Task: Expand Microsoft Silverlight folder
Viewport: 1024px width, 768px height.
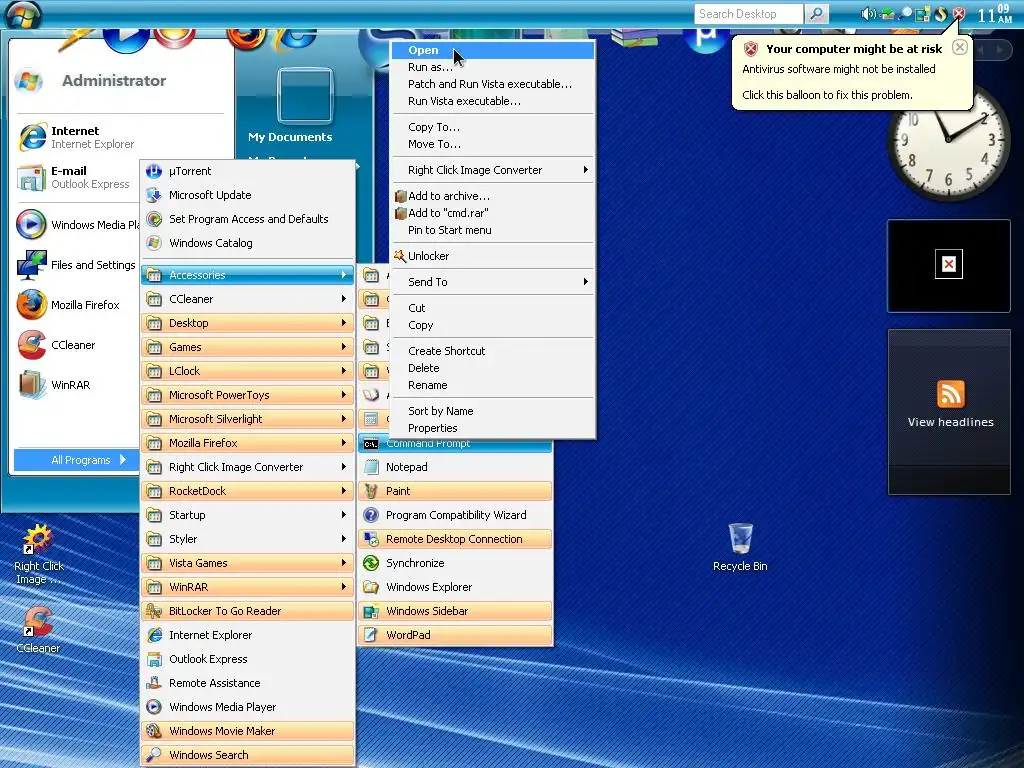Action: click(248, 419)
